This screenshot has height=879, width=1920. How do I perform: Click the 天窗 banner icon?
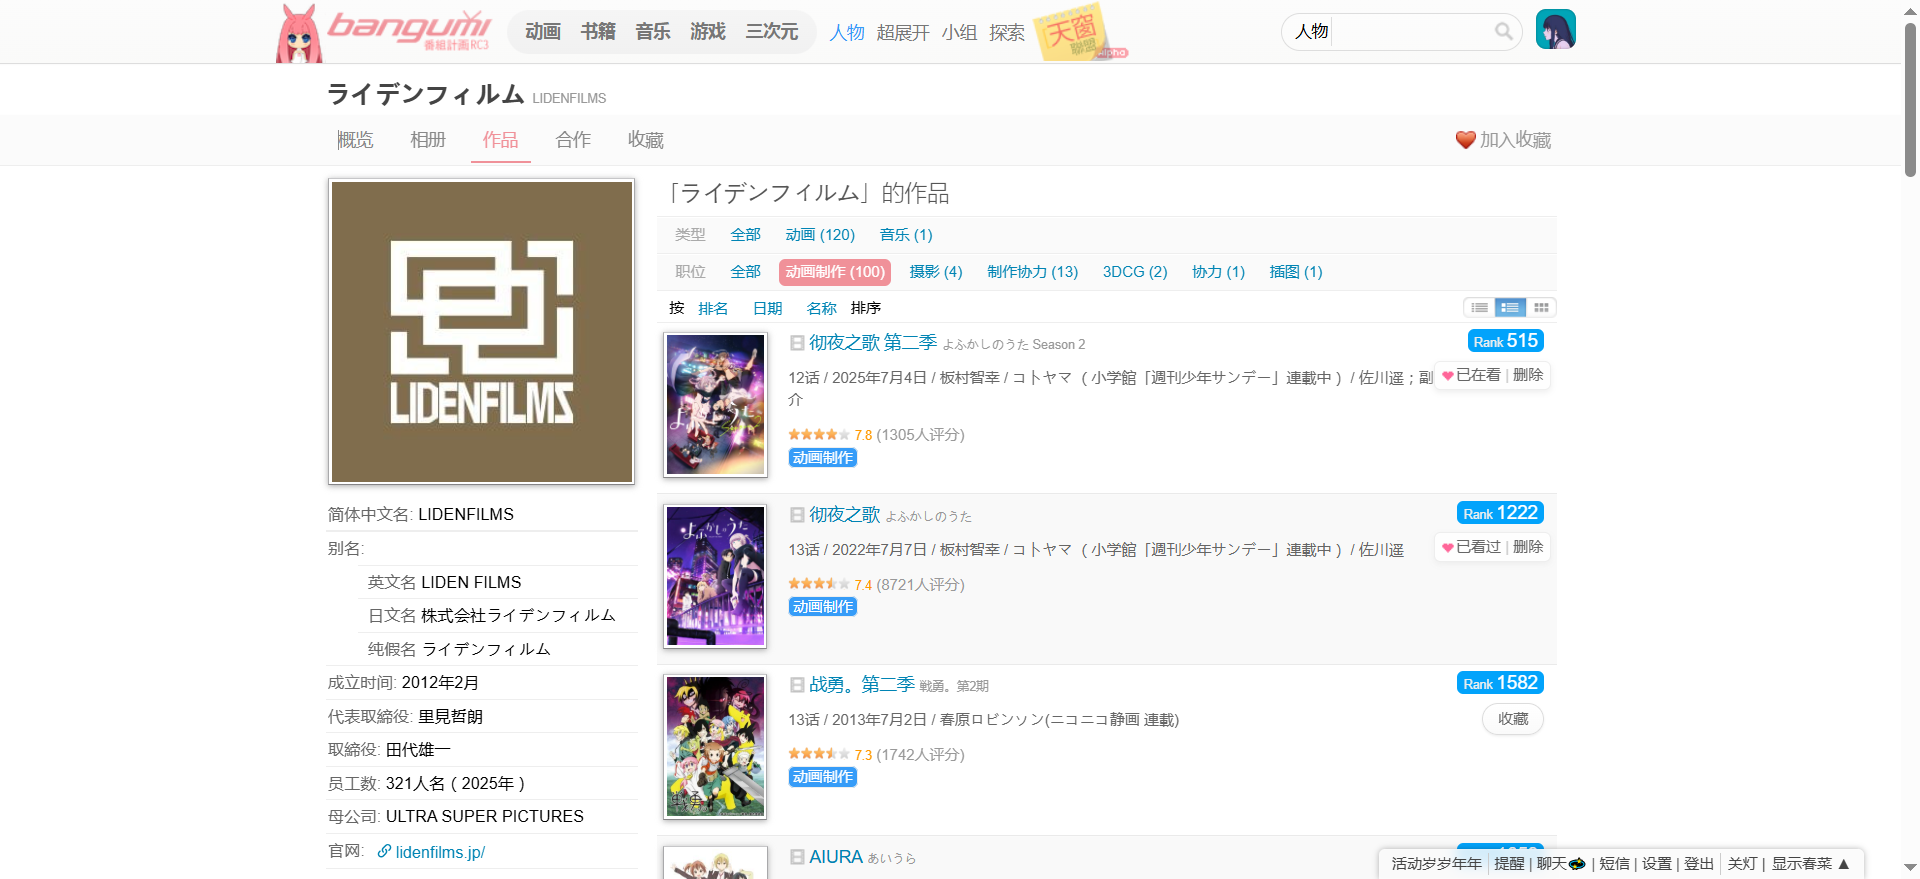[x=1072, y=32]
